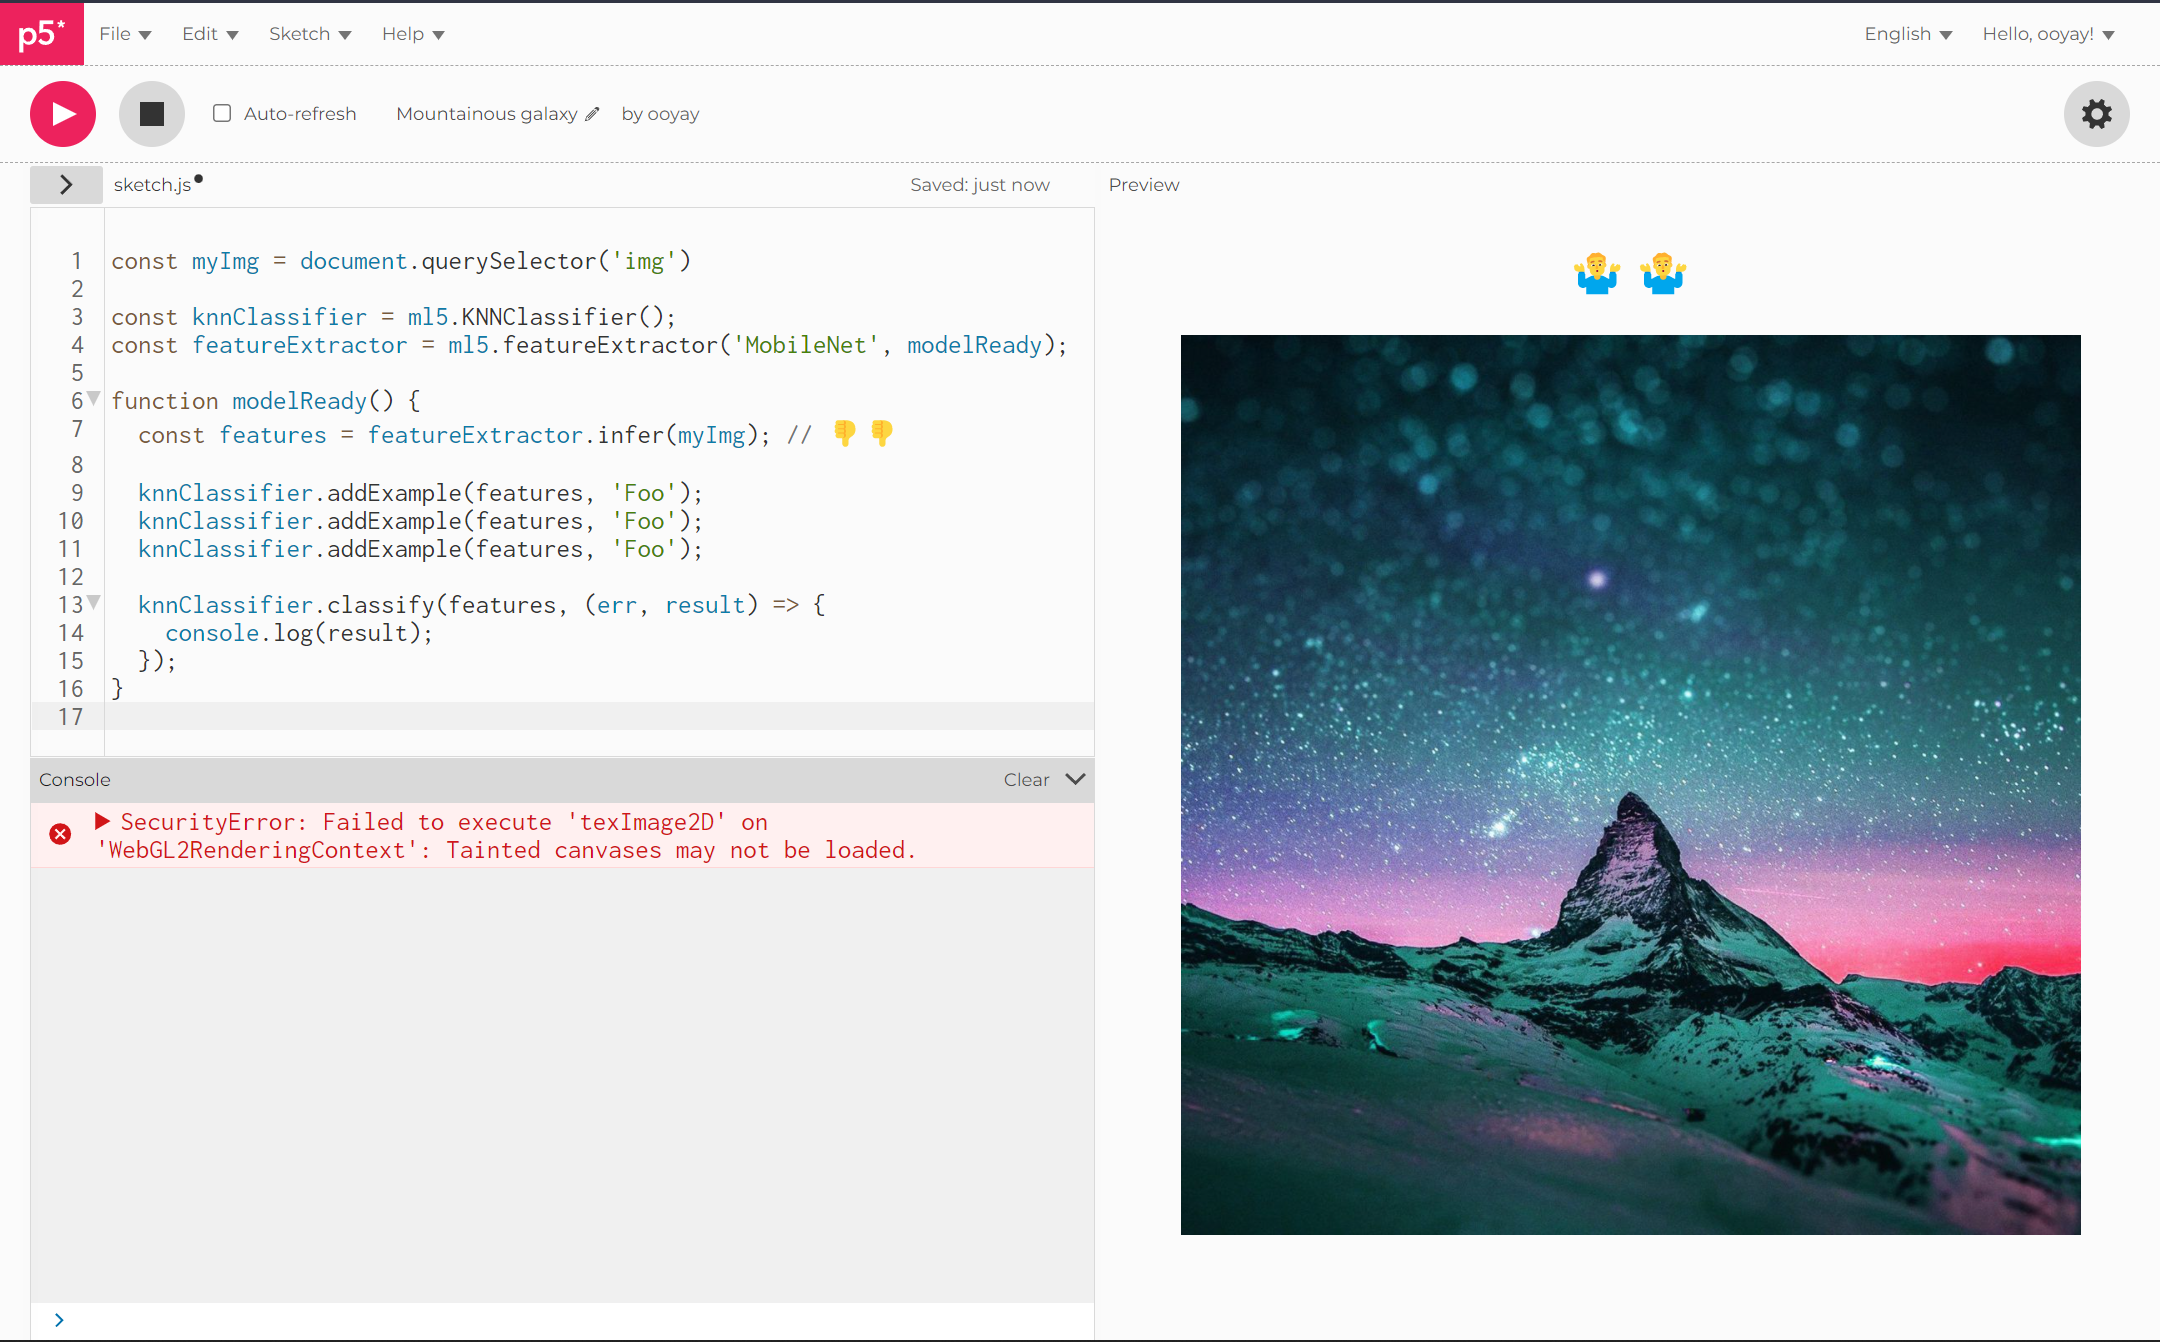Expand the SecurityError details triangle
The image size is (2160, 1342).
click(102, 821)
